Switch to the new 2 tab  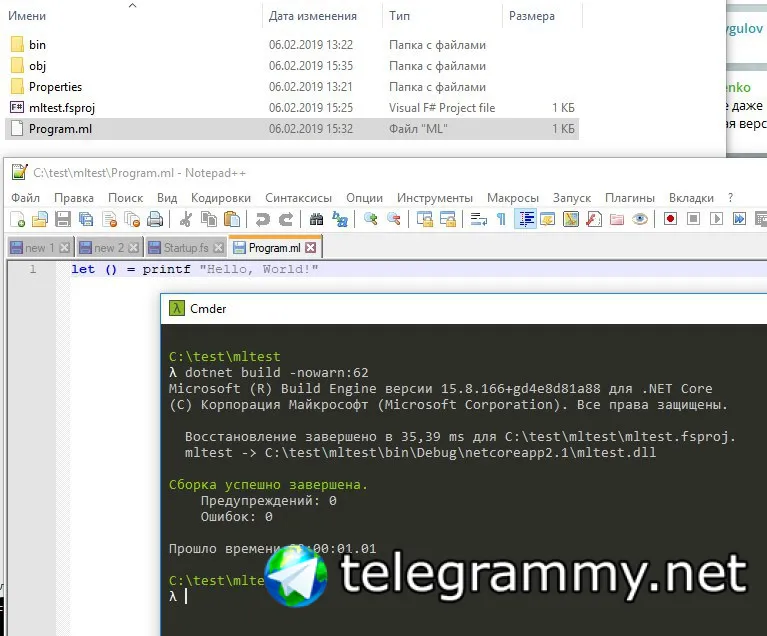(x=109, y=248)
